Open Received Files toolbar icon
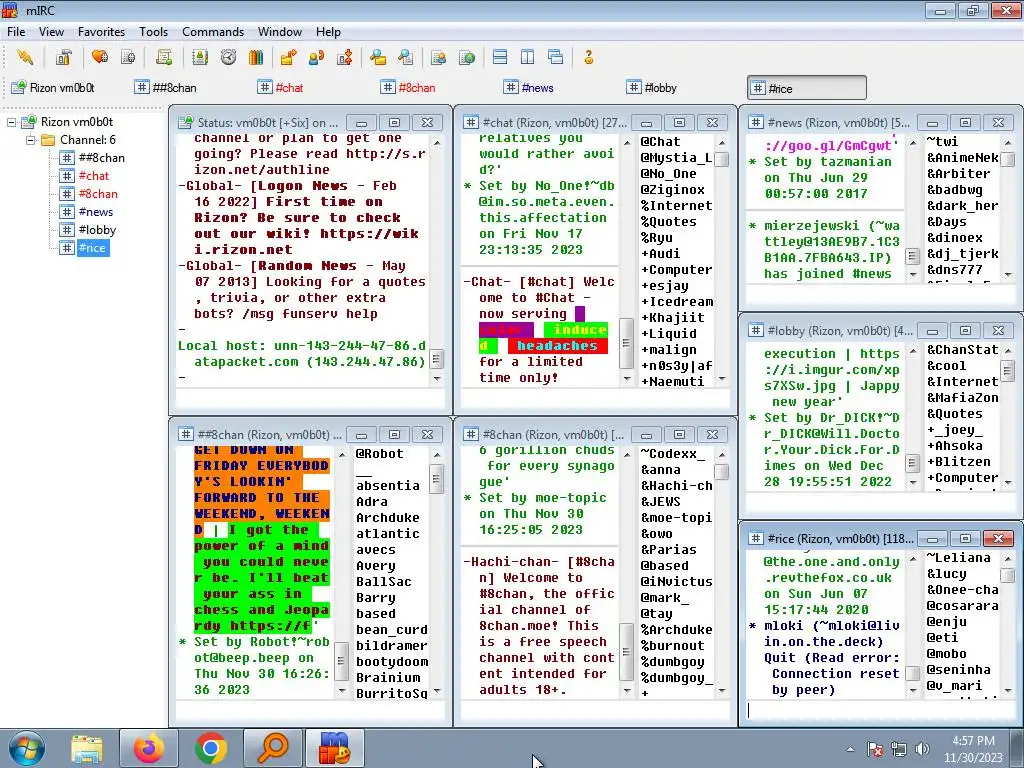 click(x=377, y=57)
